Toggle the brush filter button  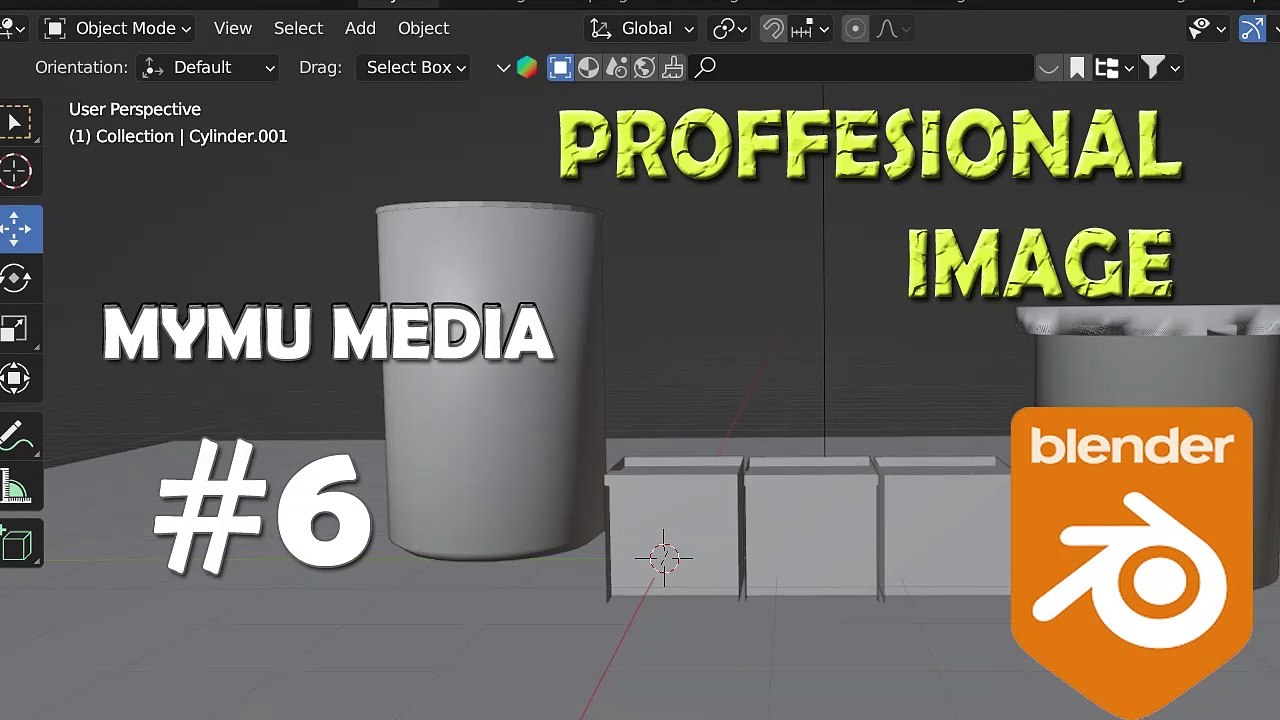[673, 67]
